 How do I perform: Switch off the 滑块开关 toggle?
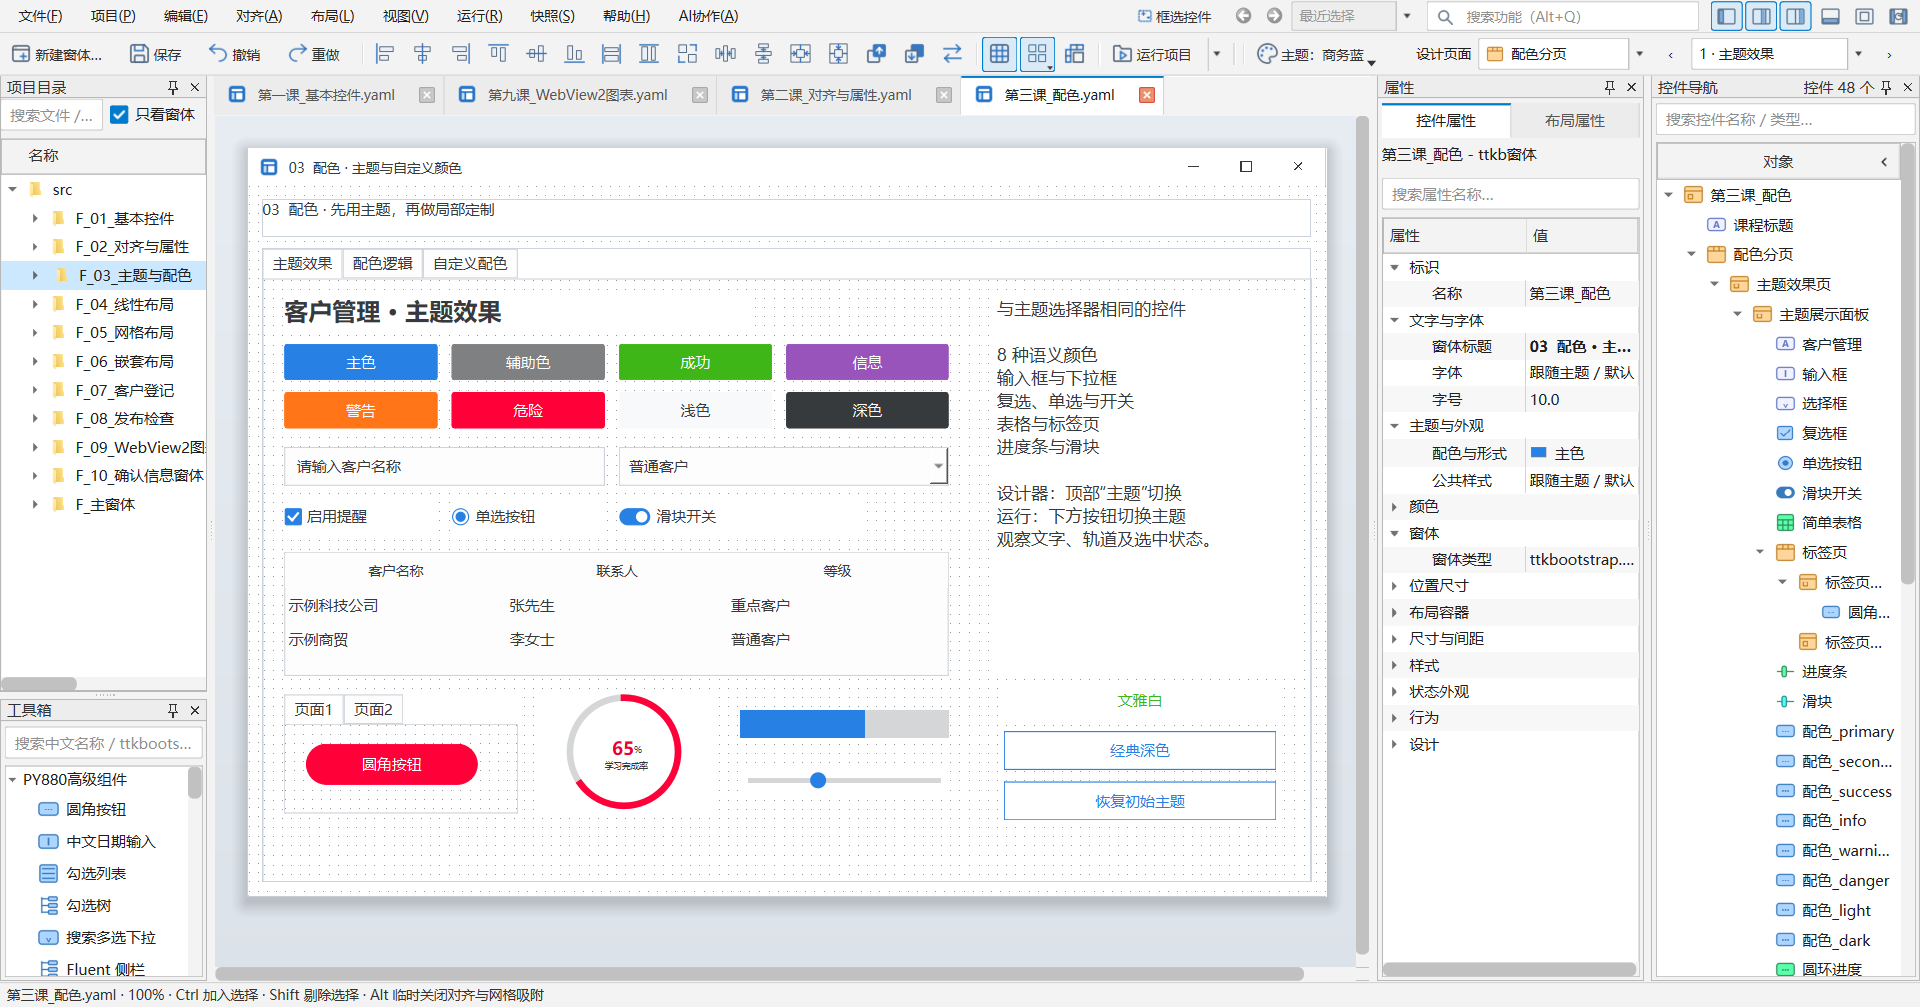(634, 517)
